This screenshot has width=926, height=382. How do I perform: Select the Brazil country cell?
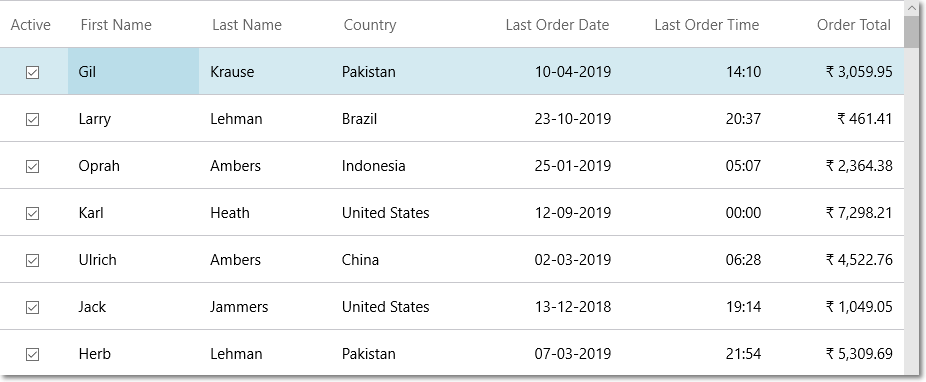pyautogui.click(x=397, y=119)
